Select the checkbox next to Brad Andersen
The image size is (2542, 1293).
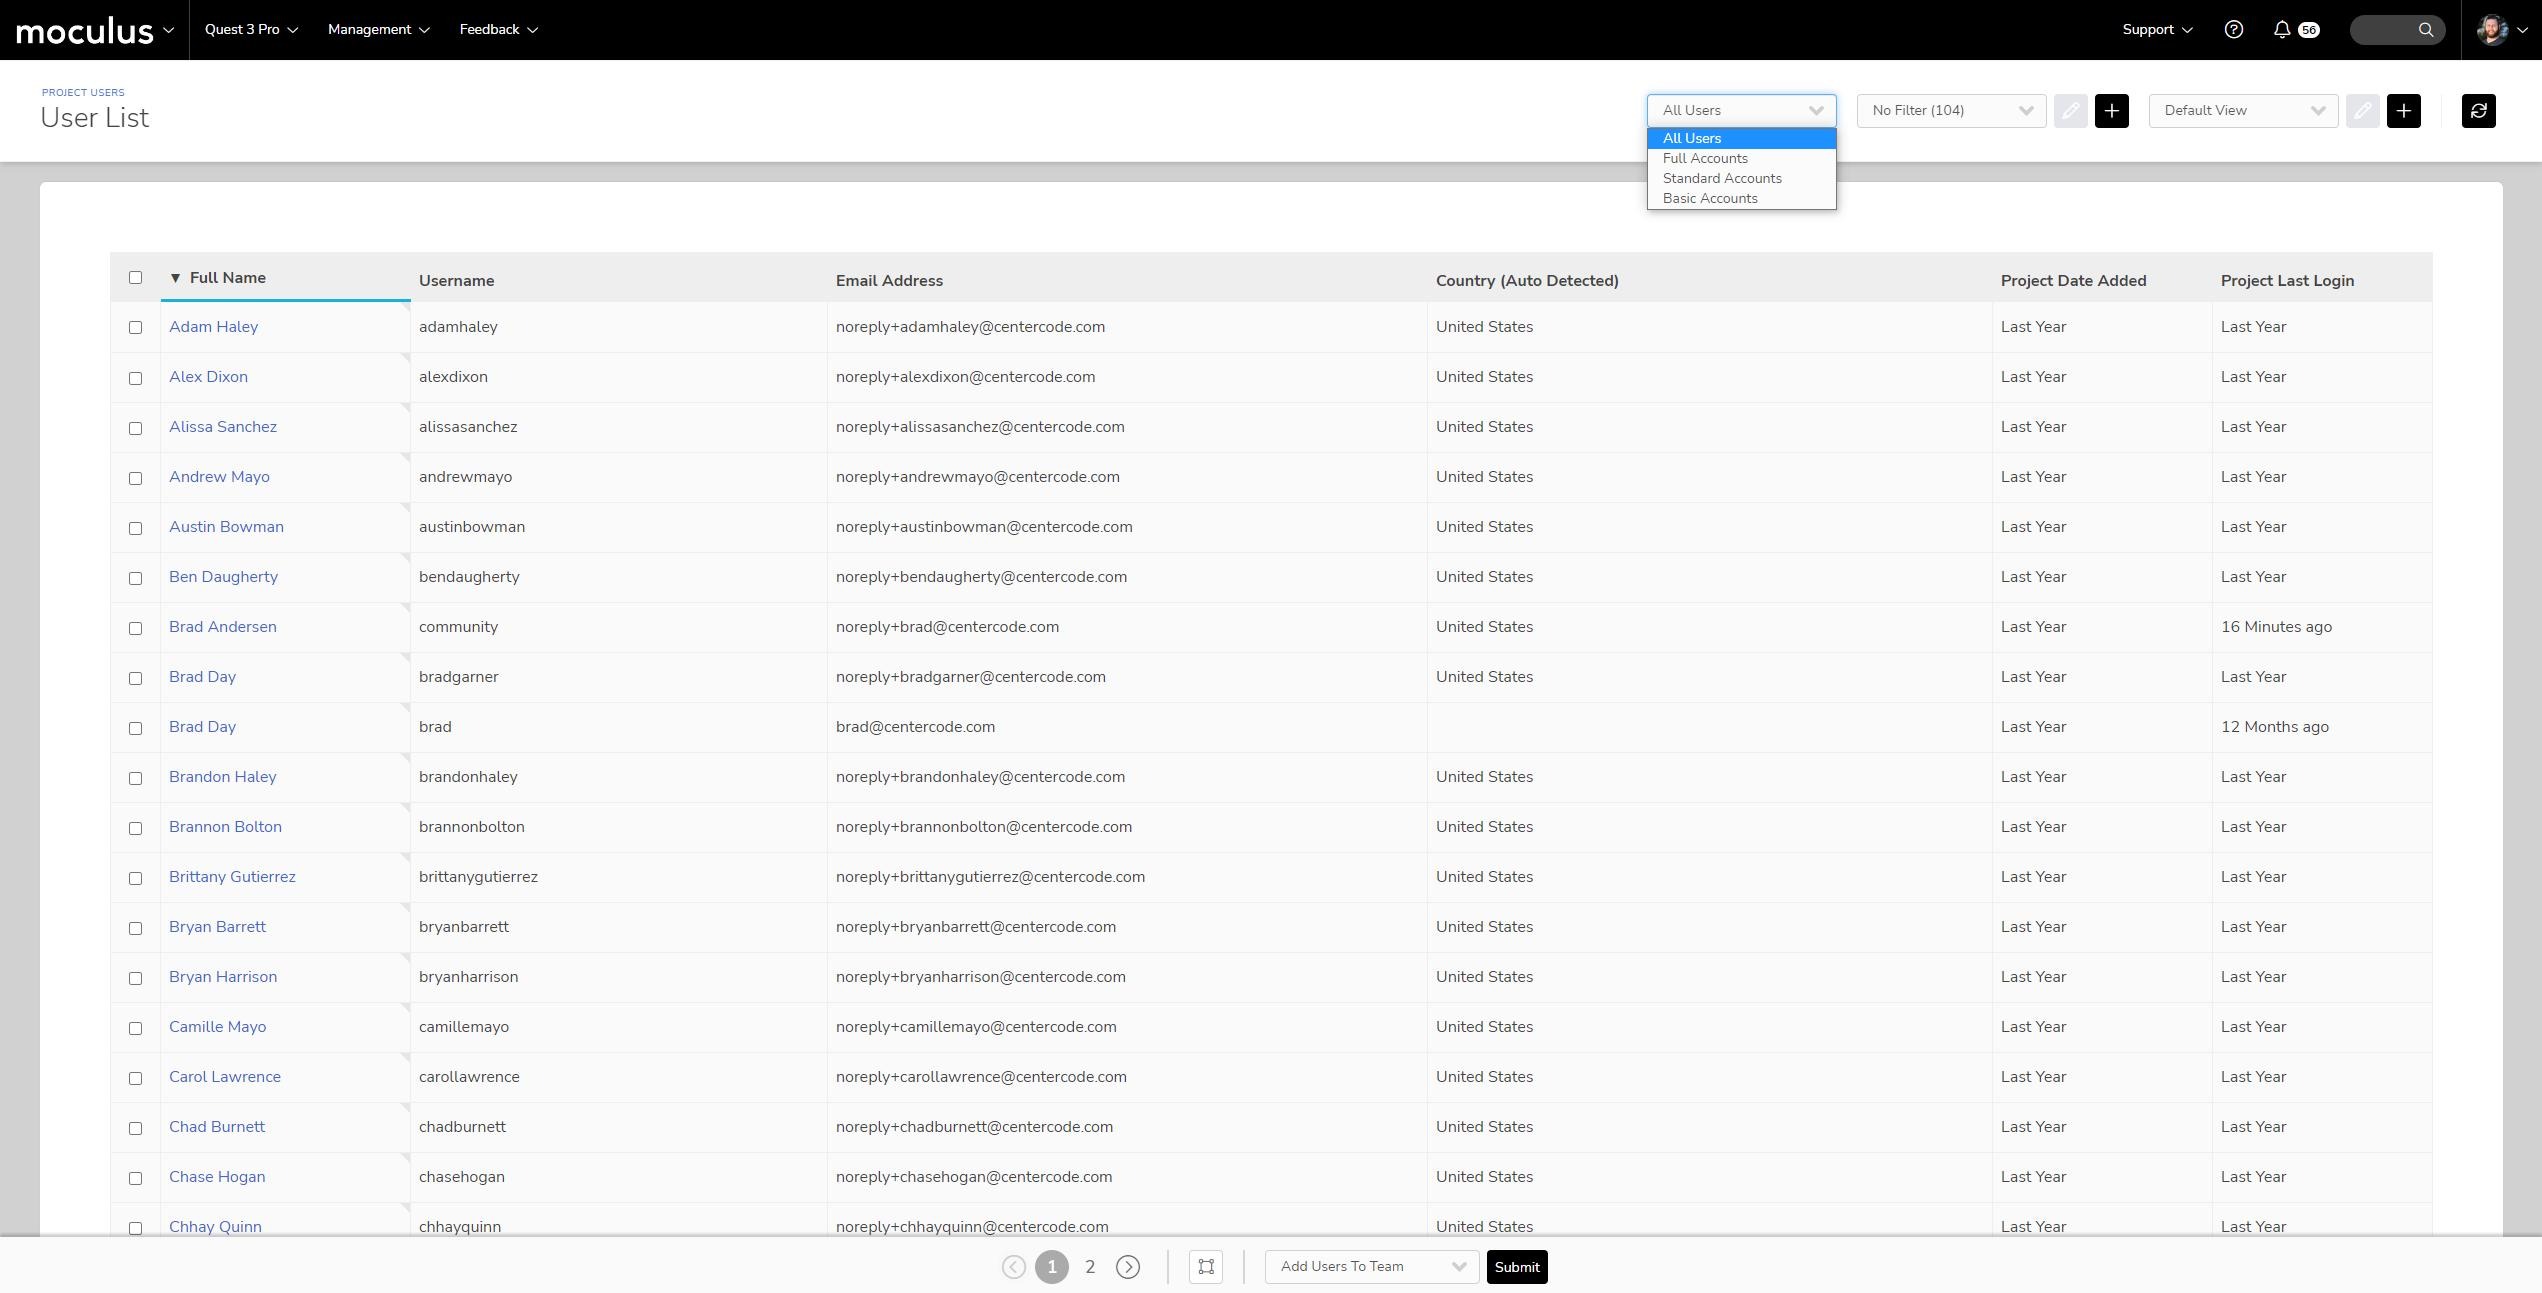pyautogui.click(x=136, y=628)
